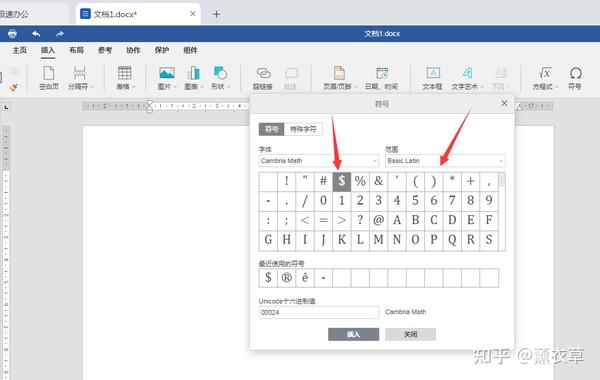Click the Unicode hex value field
The image size is (600, 380).
click(x=319, y=312)
